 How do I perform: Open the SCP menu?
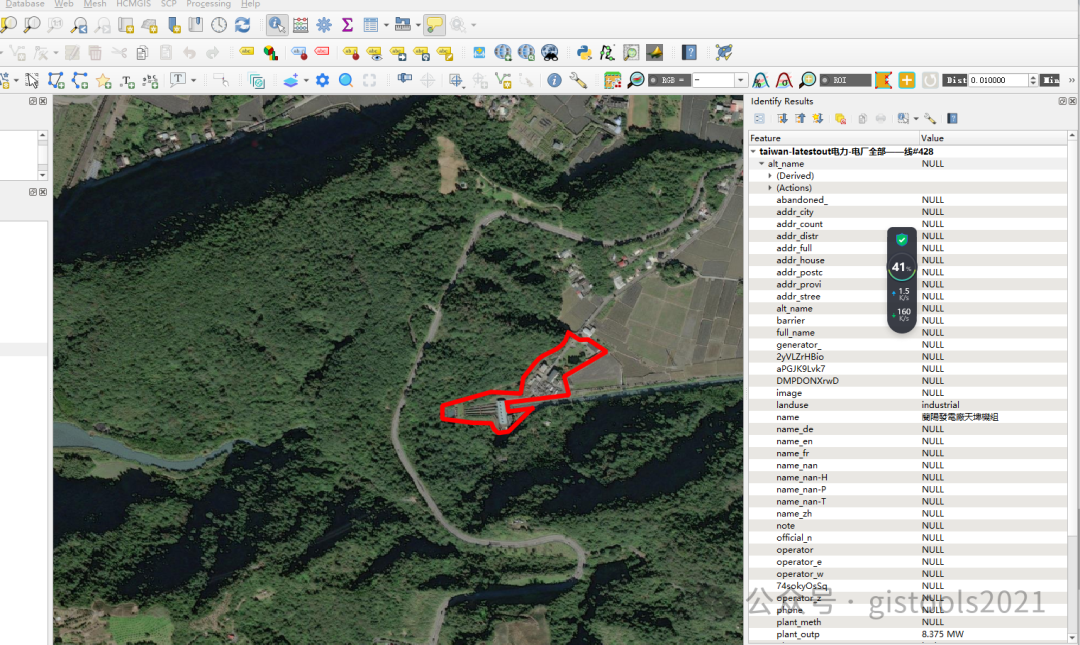tap(169, 4)
